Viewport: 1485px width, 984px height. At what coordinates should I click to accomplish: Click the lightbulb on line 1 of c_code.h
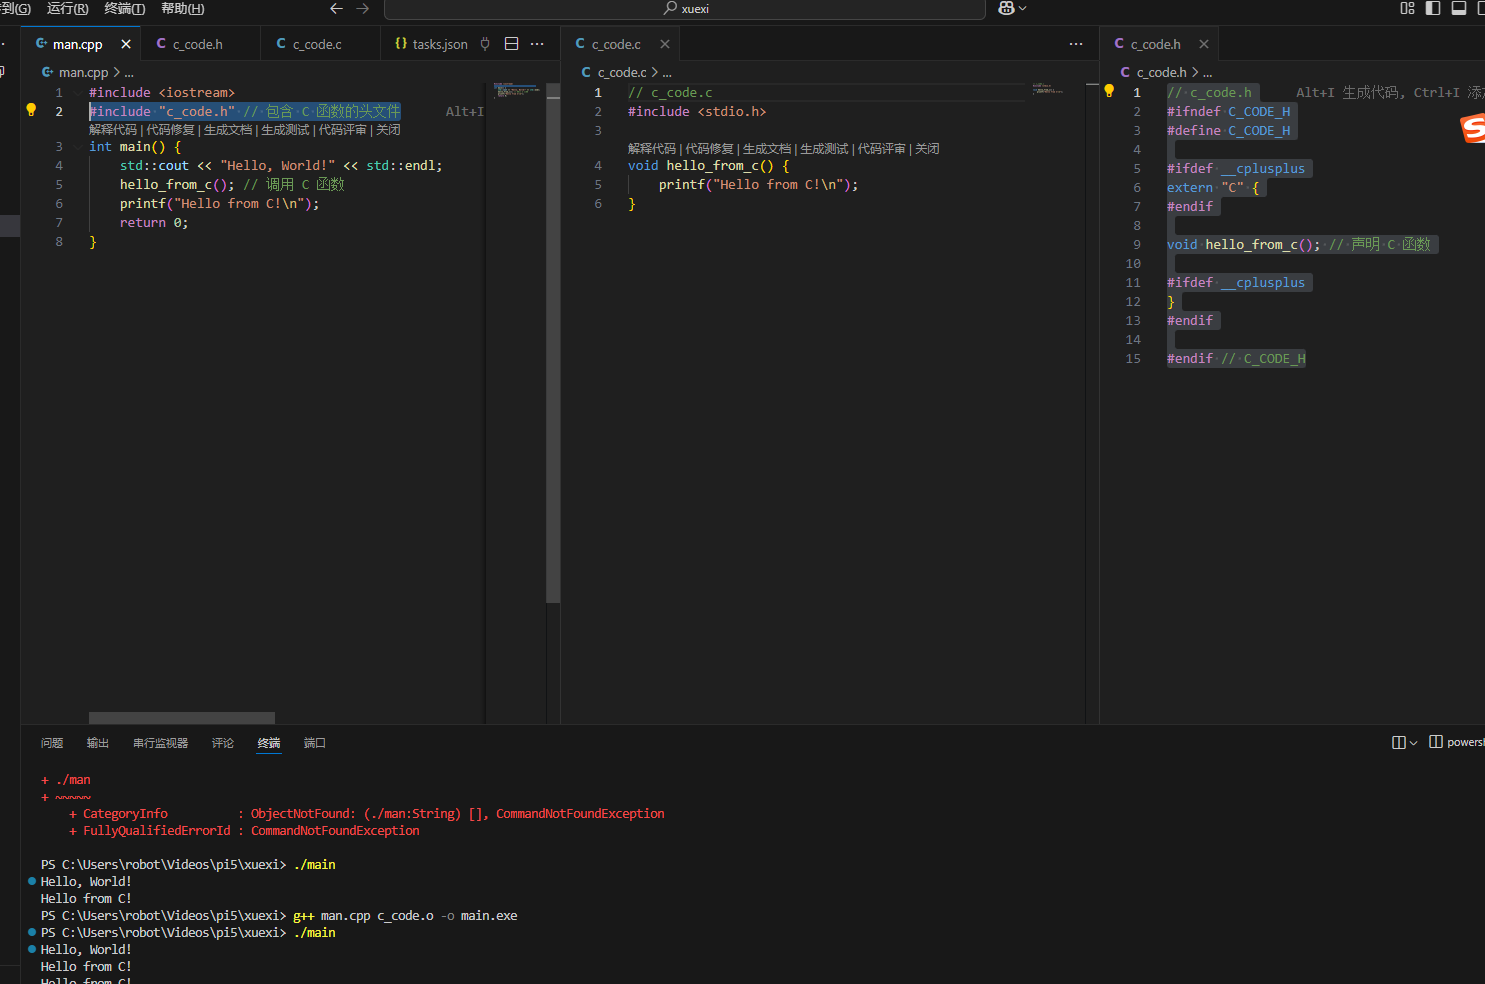pyautogui.click(x=1109, y=91)
